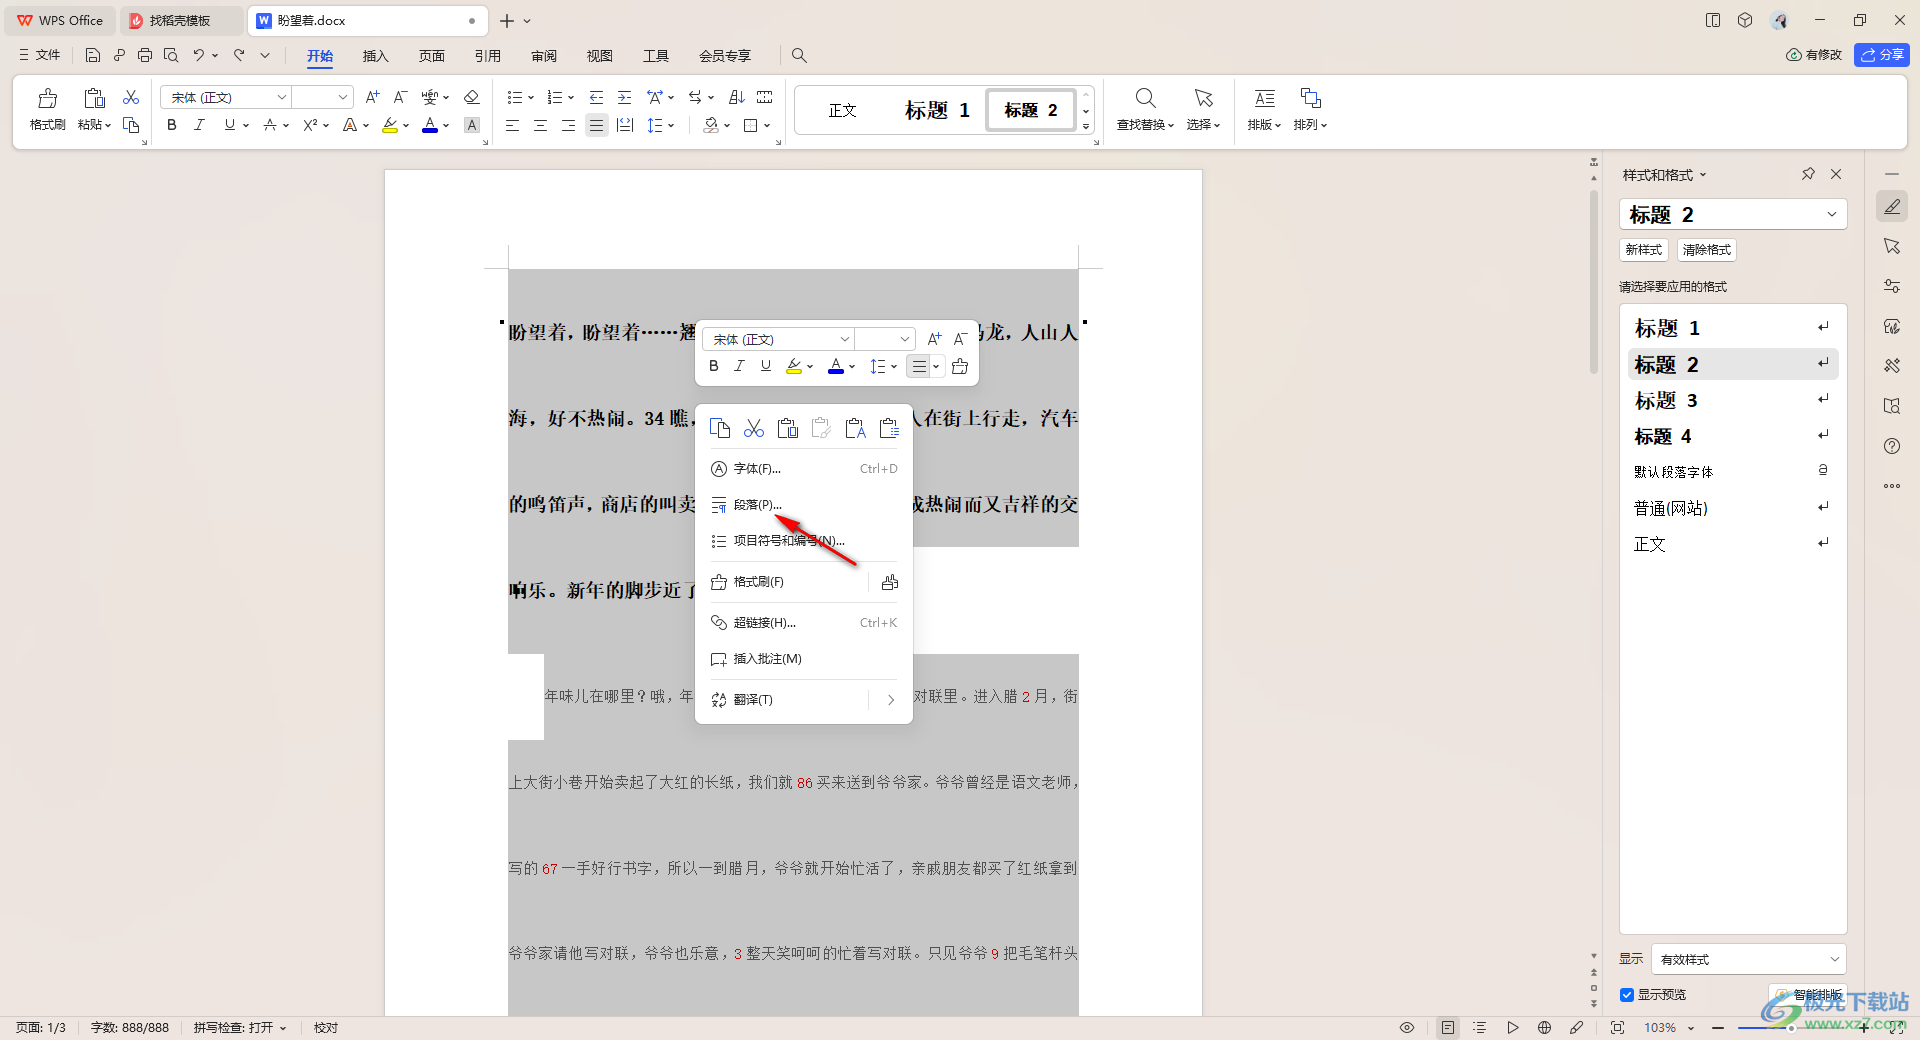Screen dimensions: 1920x1040
Task: Toggle justify alignment in ribbon
Action: point(597,125)
